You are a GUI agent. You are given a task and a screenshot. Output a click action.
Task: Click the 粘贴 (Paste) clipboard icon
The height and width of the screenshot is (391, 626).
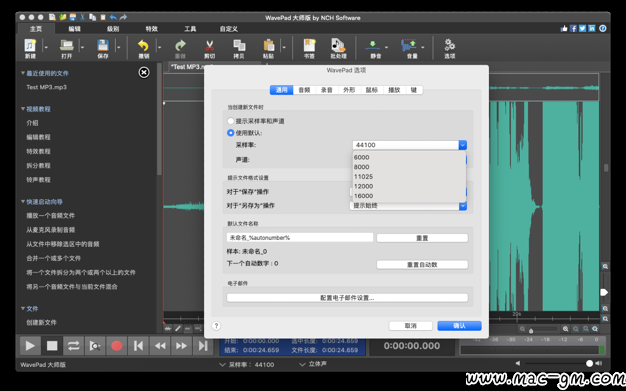coord(268,45)
